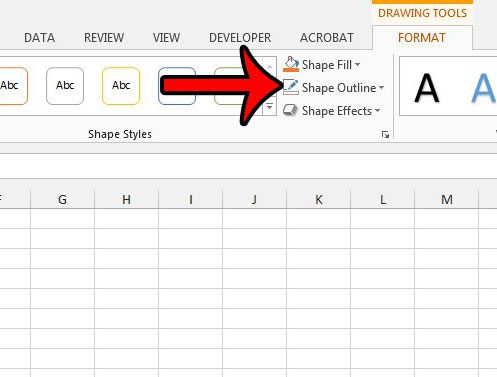Open the Shape Styles dialog launcher
Screen dimensions: 497x377
coord(385,135)
